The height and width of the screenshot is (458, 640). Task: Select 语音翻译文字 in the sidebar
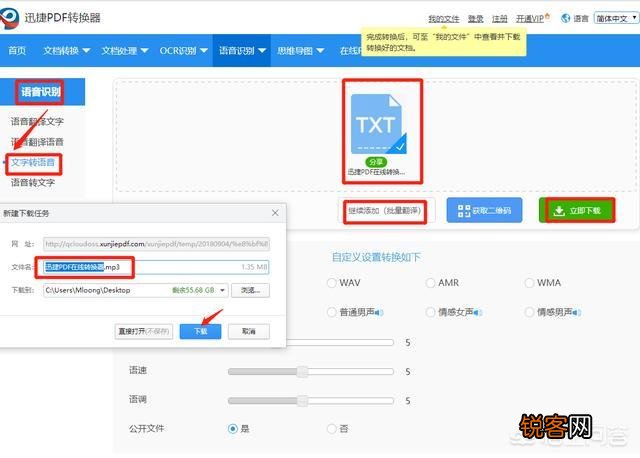coord(37,121)
